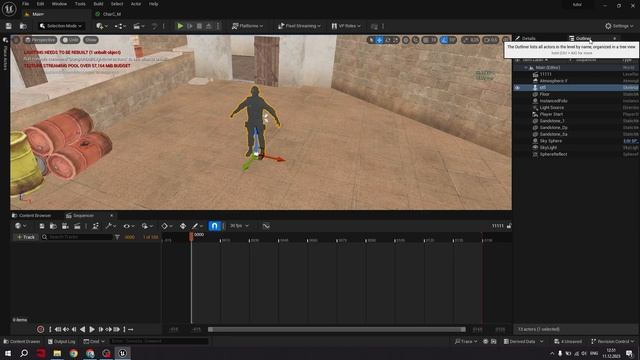Open the Help menu

[x=153, y=4]
